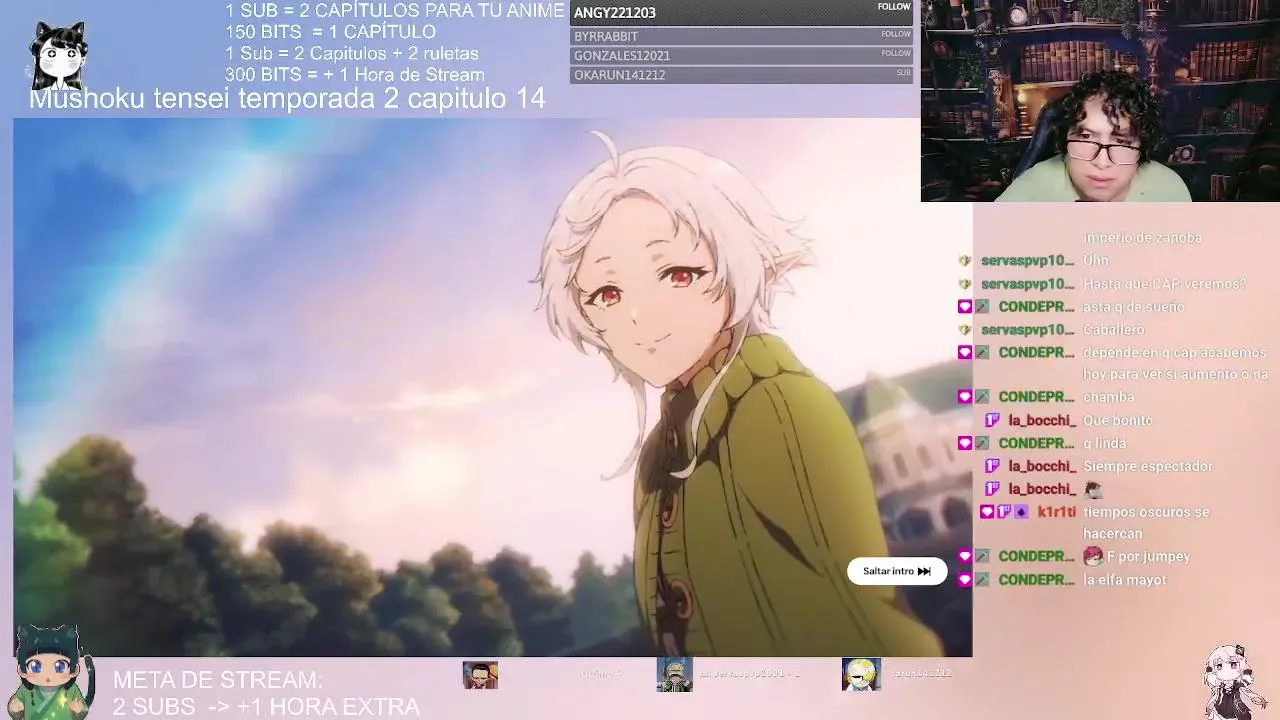Click ANGY221203 in the follower list
1280x720 pixels.
741,13
